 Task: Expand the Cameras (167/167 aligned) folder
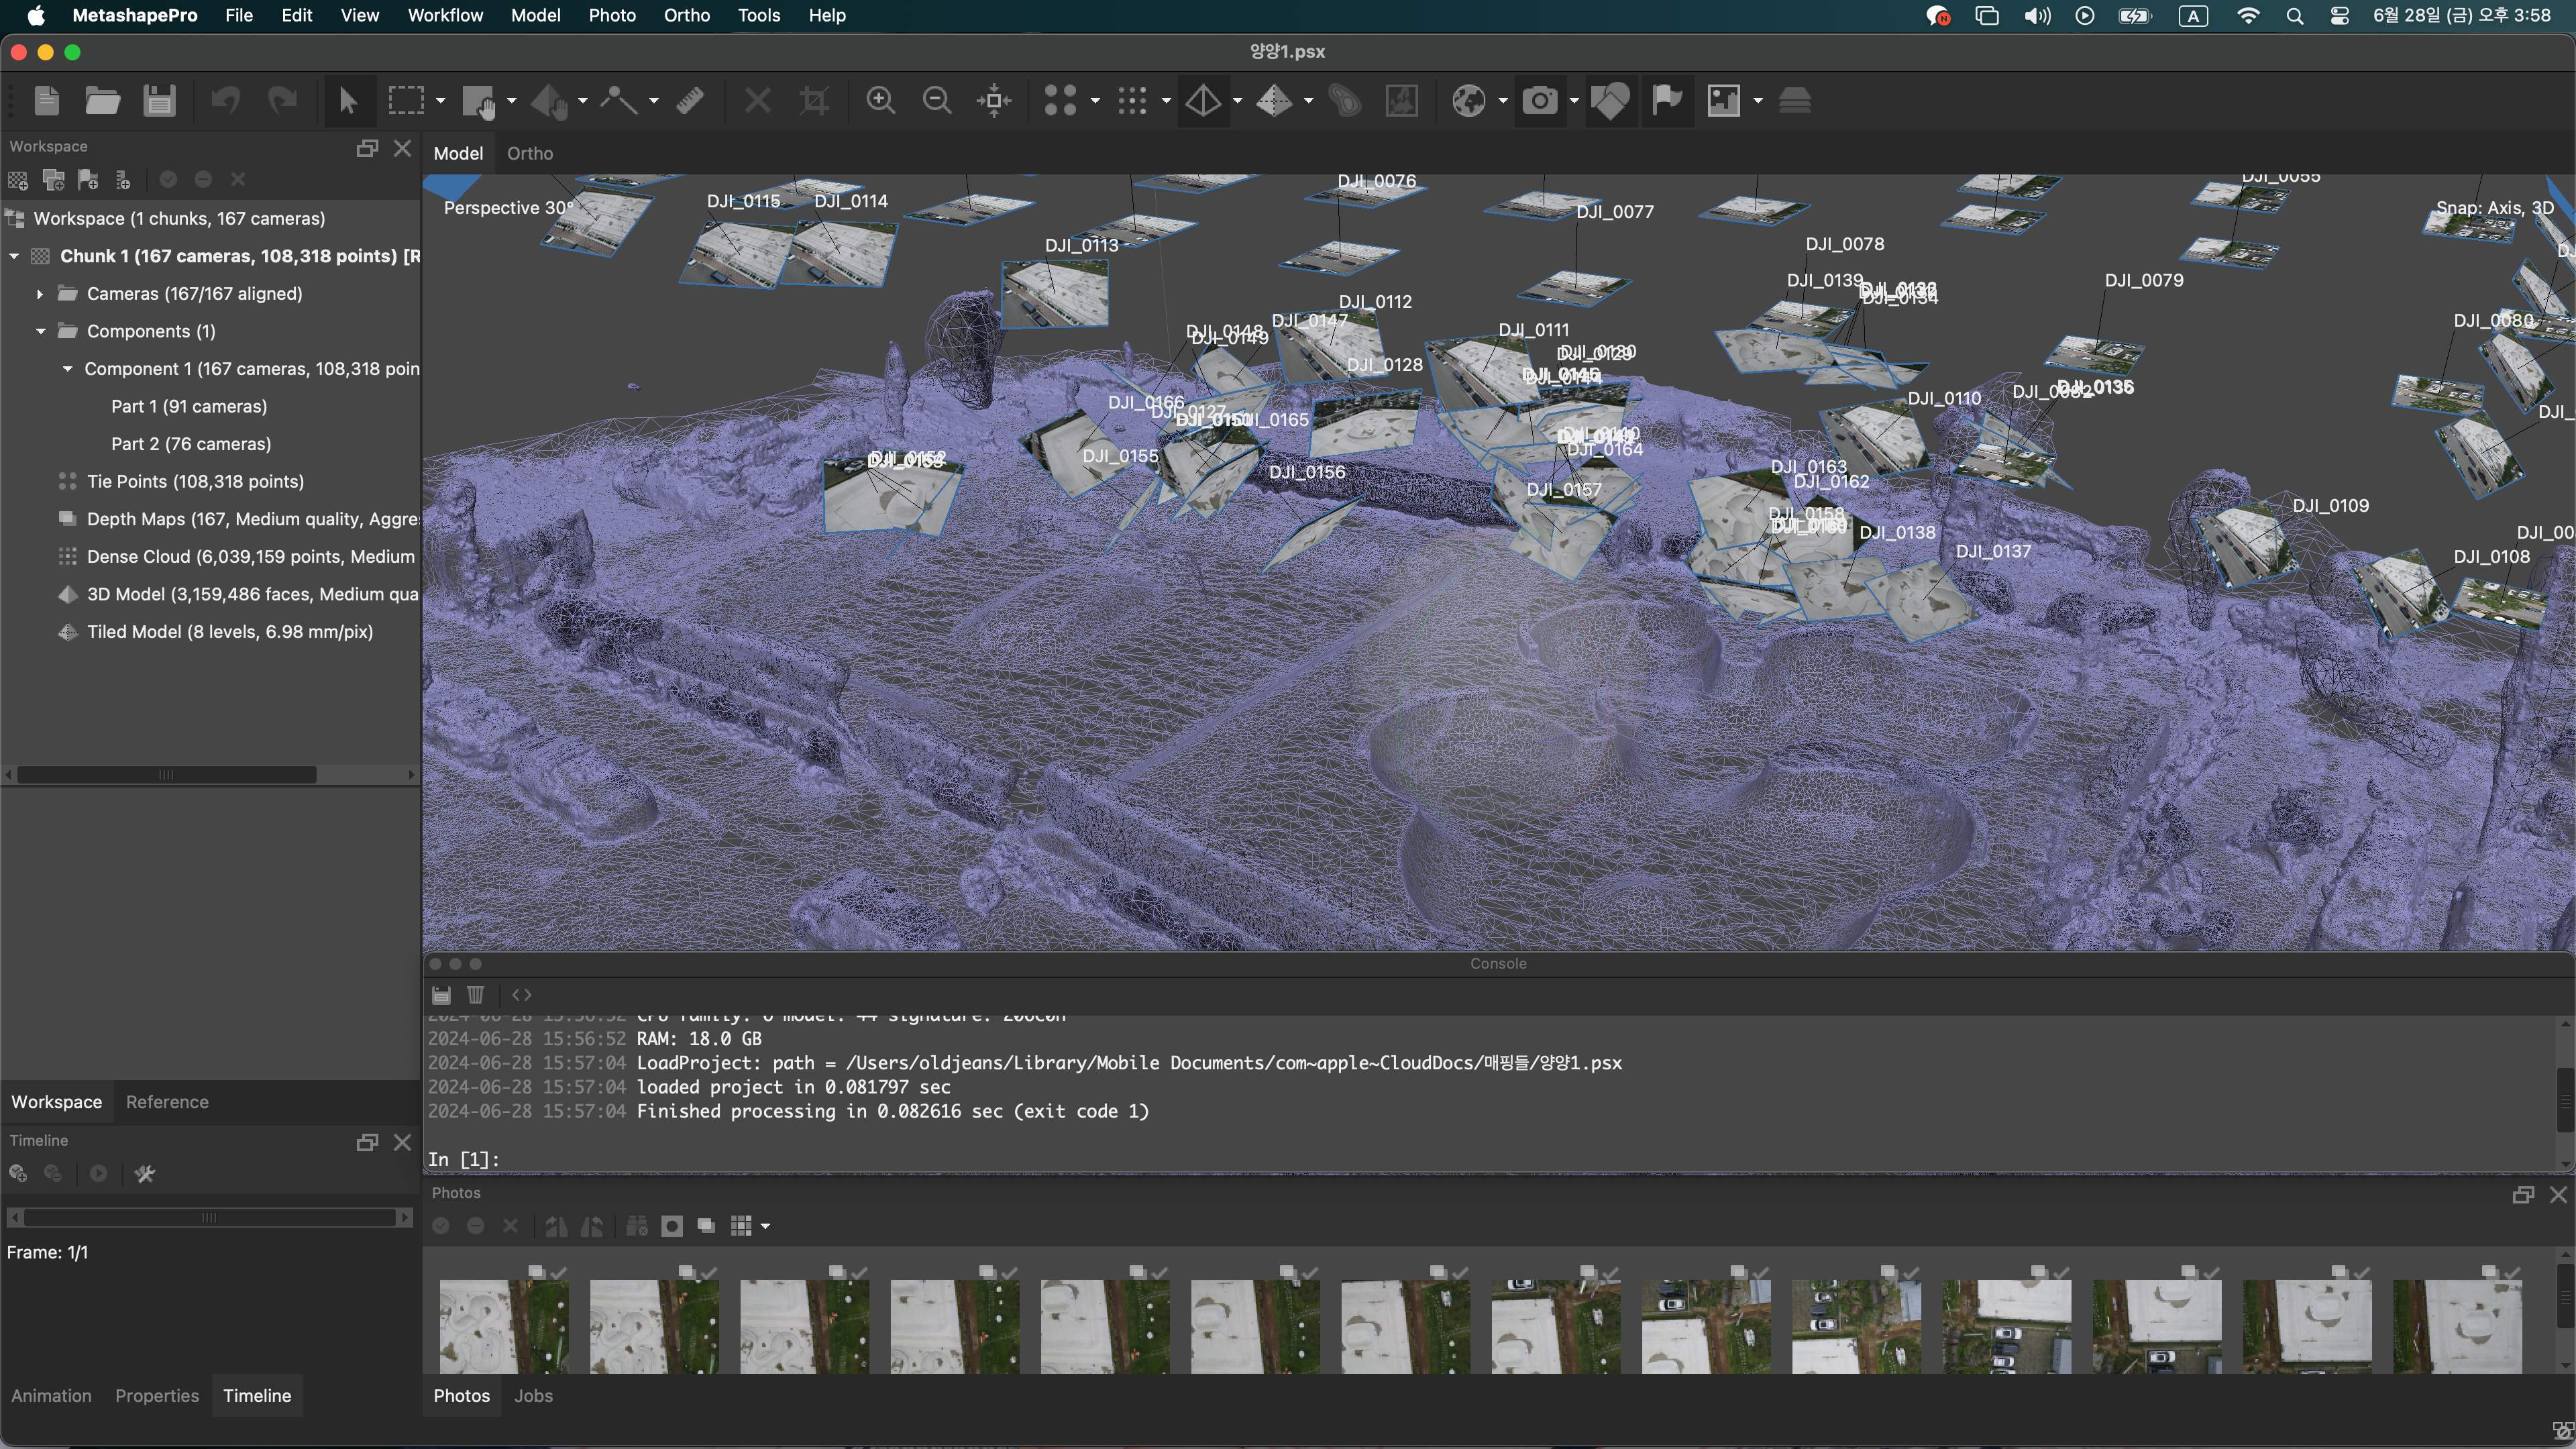[39, 294]
